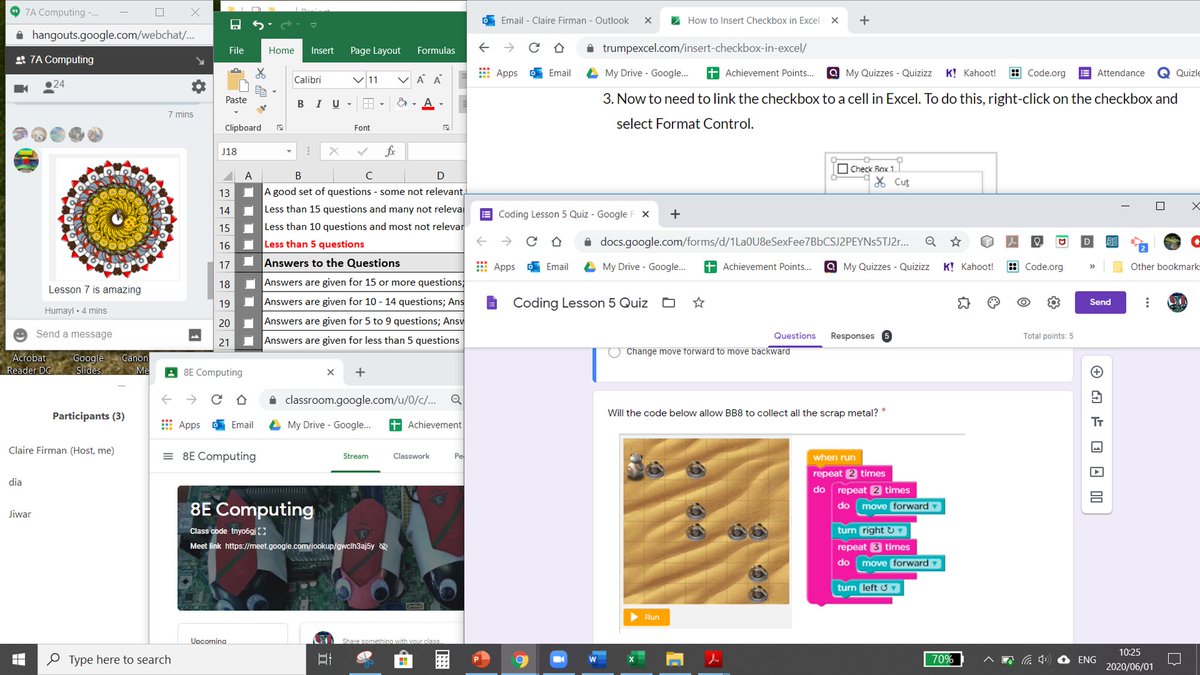Switch to the Excel Page Layout tab

[x=375, y=50]
